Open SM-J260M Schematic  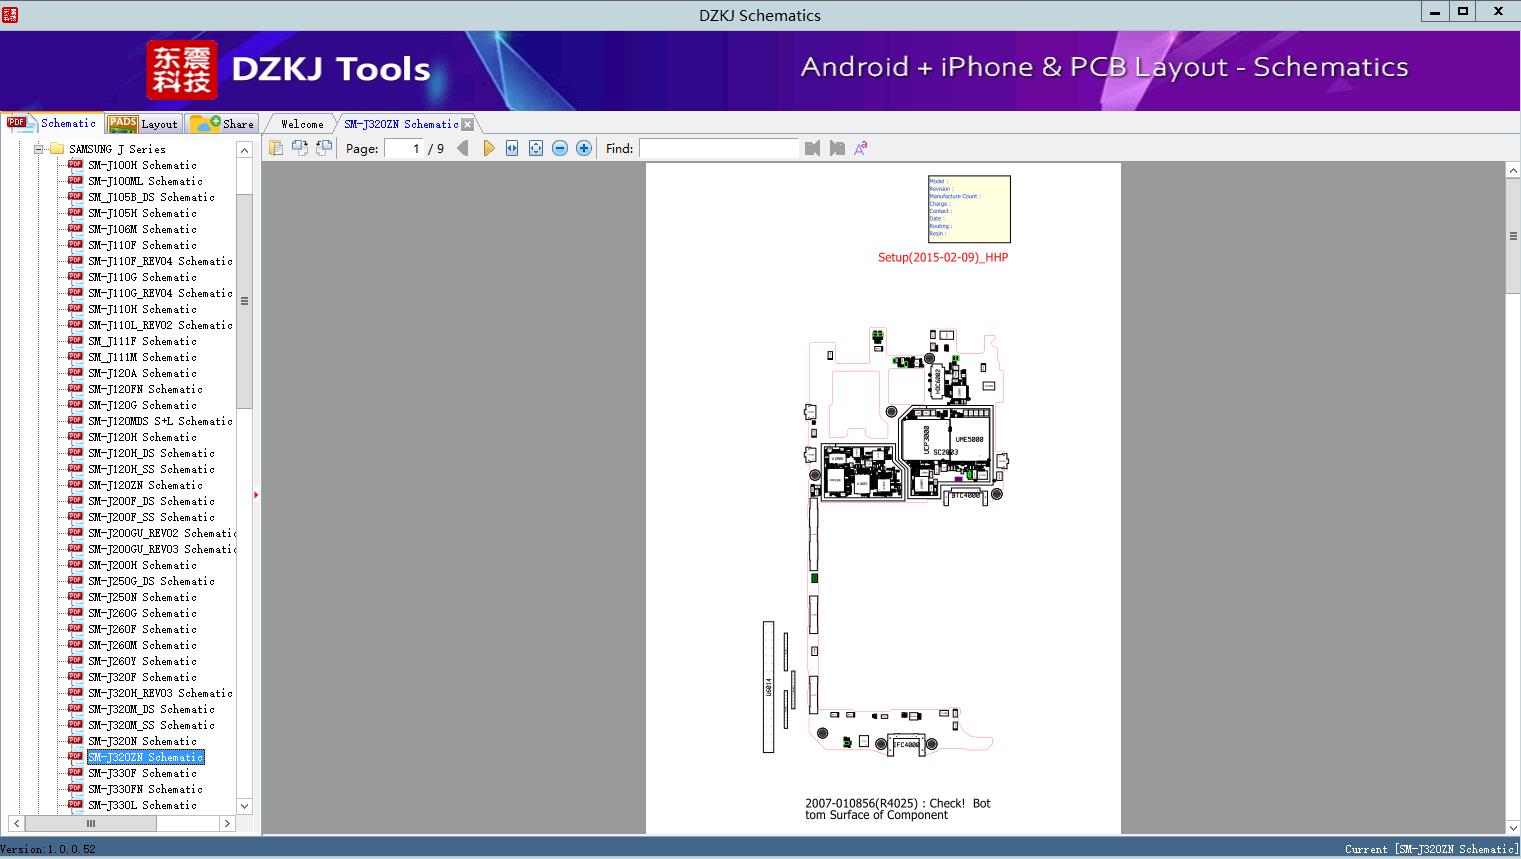pyautogui.click(x=142, y=645)
